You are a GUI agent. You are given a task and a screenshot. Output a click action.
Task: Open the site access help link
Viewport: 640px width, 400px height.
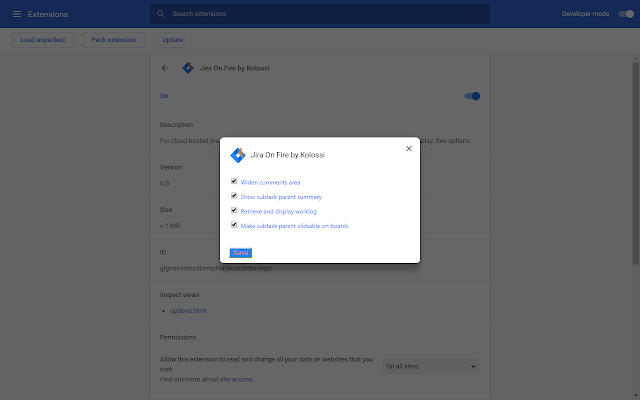(x=236, y=379)
